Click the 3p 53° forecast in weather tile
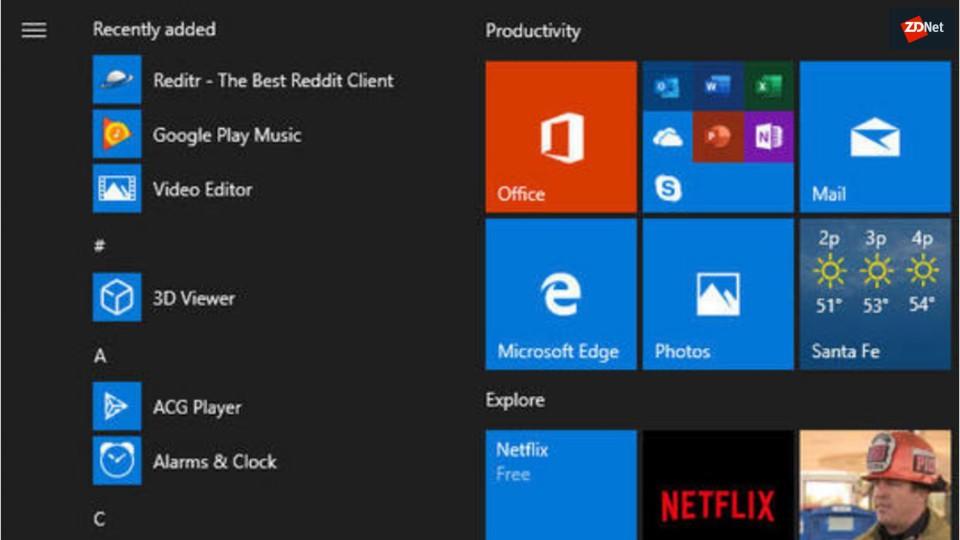Viewport: 960px width, 540px height. [x=876, y=271]
